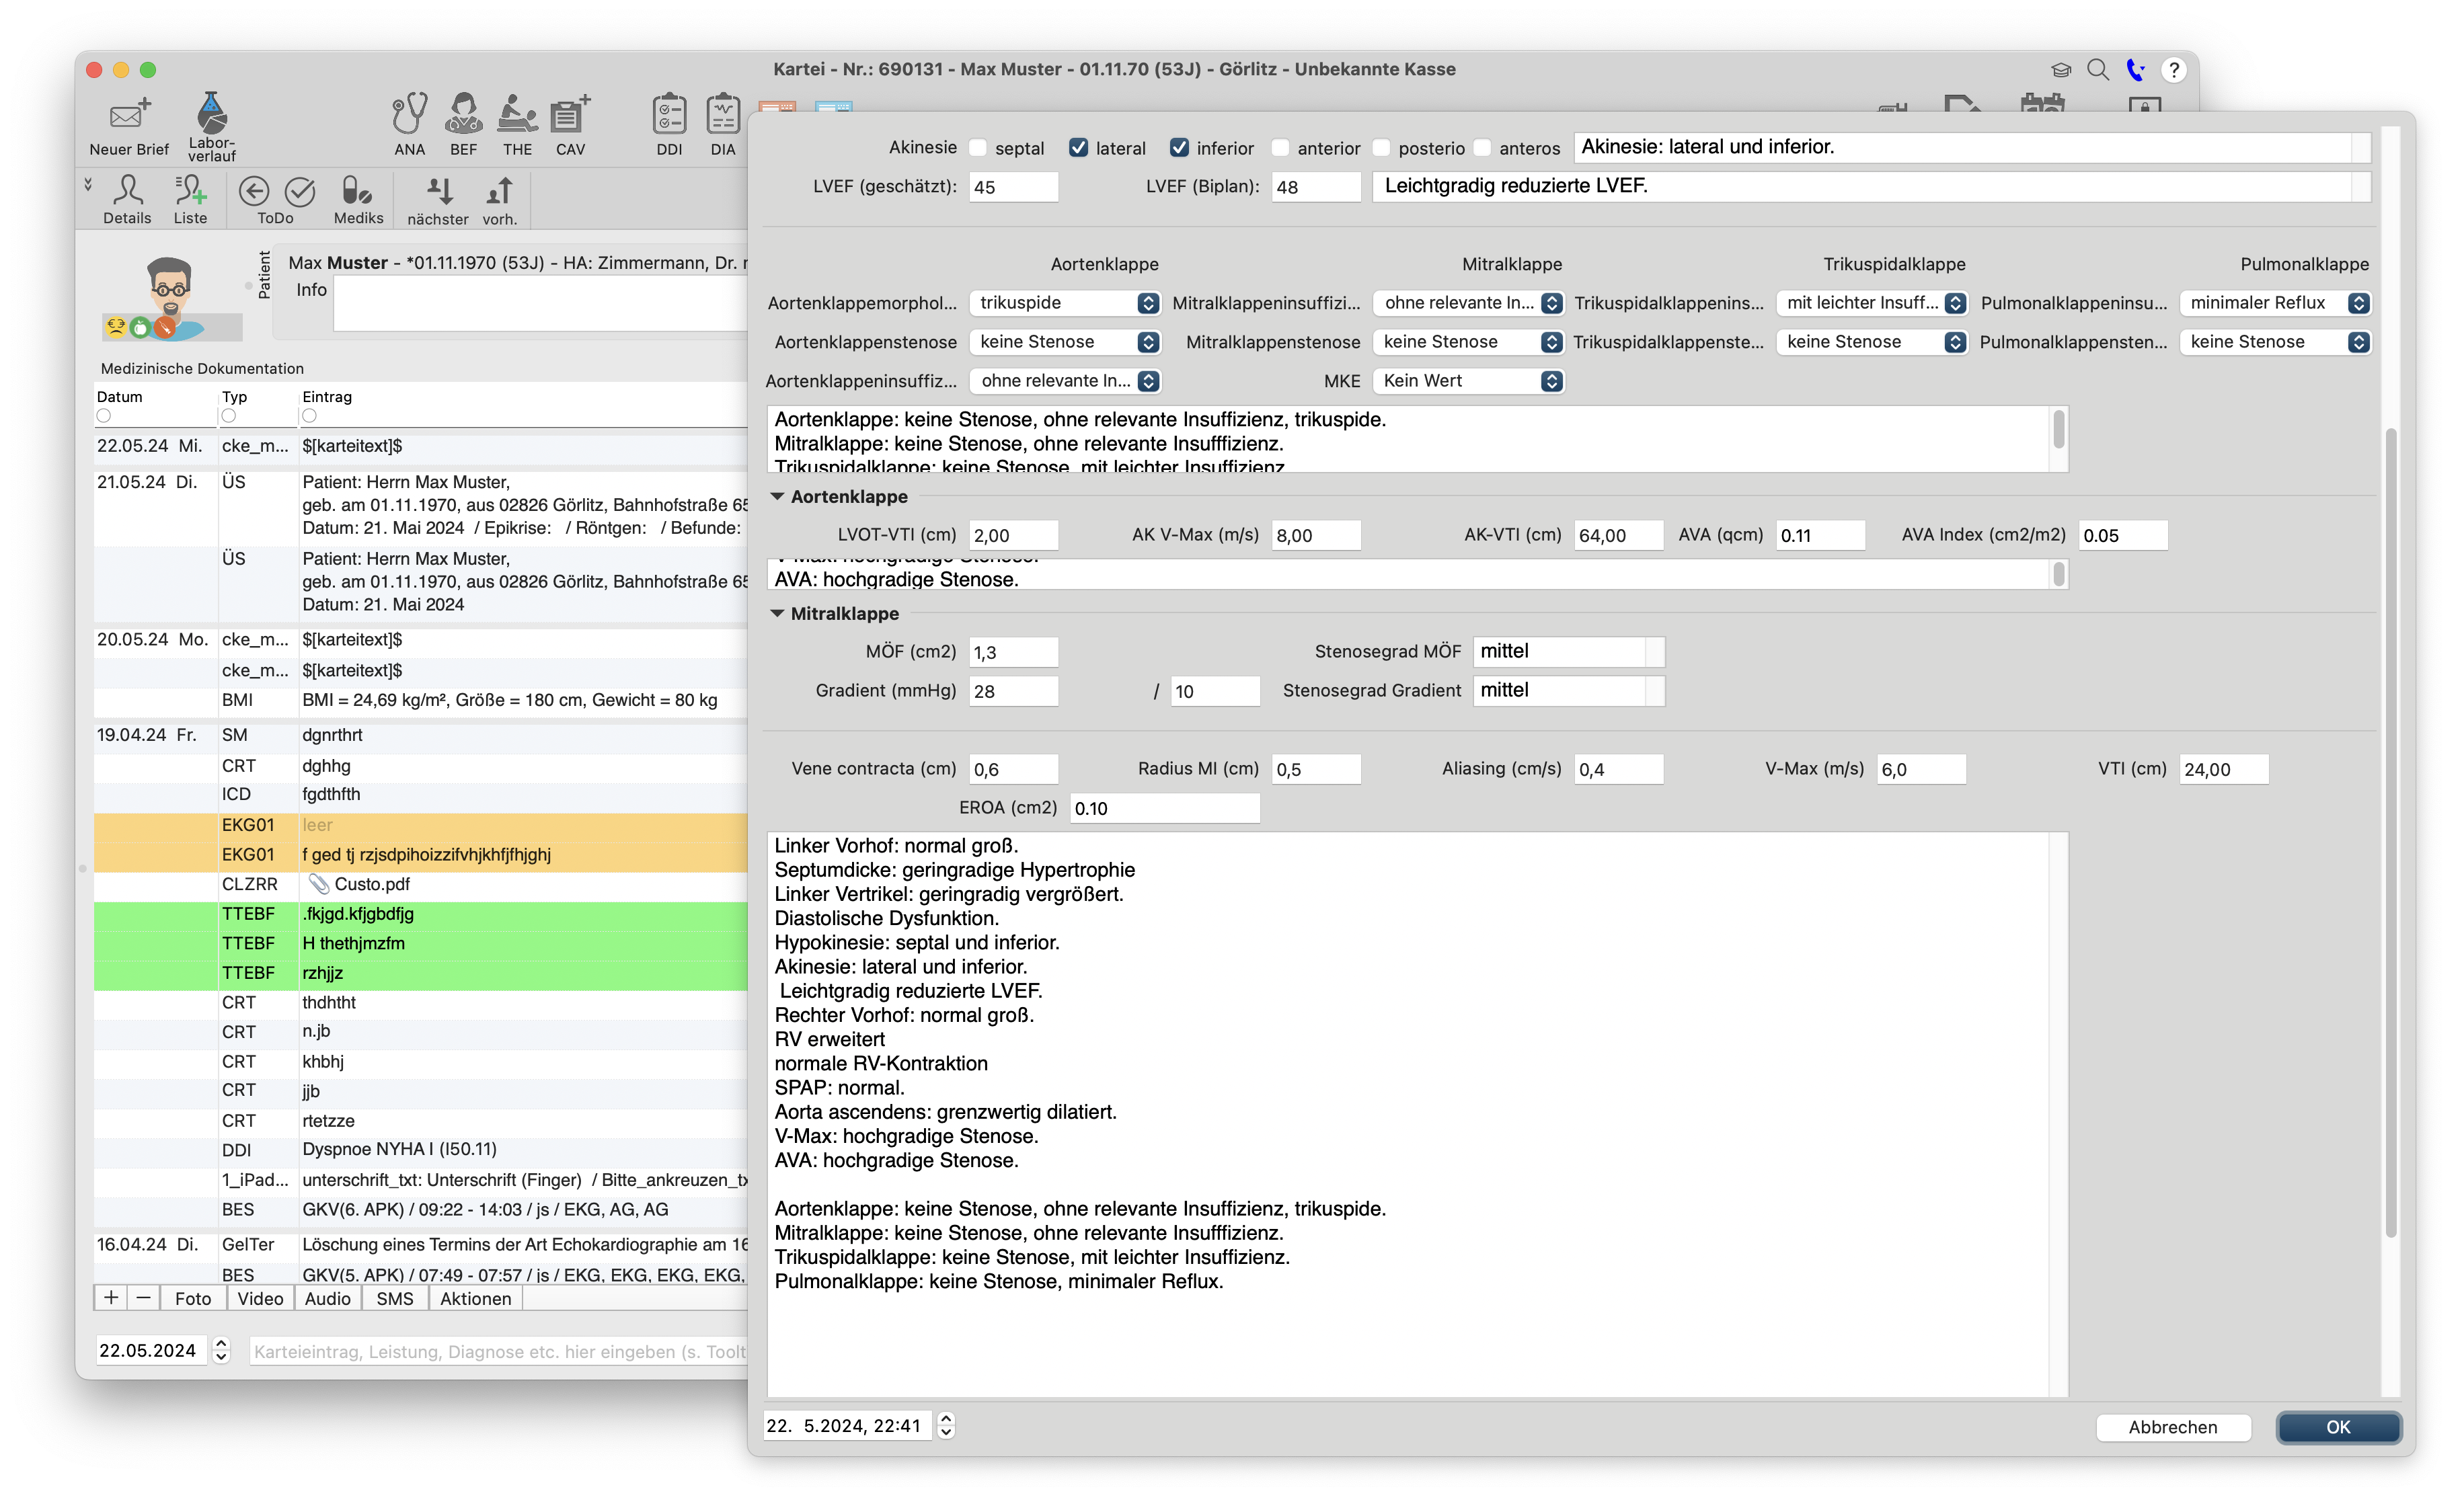2464x1510 pixels.
Task: Collapse the Mitralklappe section triangle
Action: pos(777,613)
